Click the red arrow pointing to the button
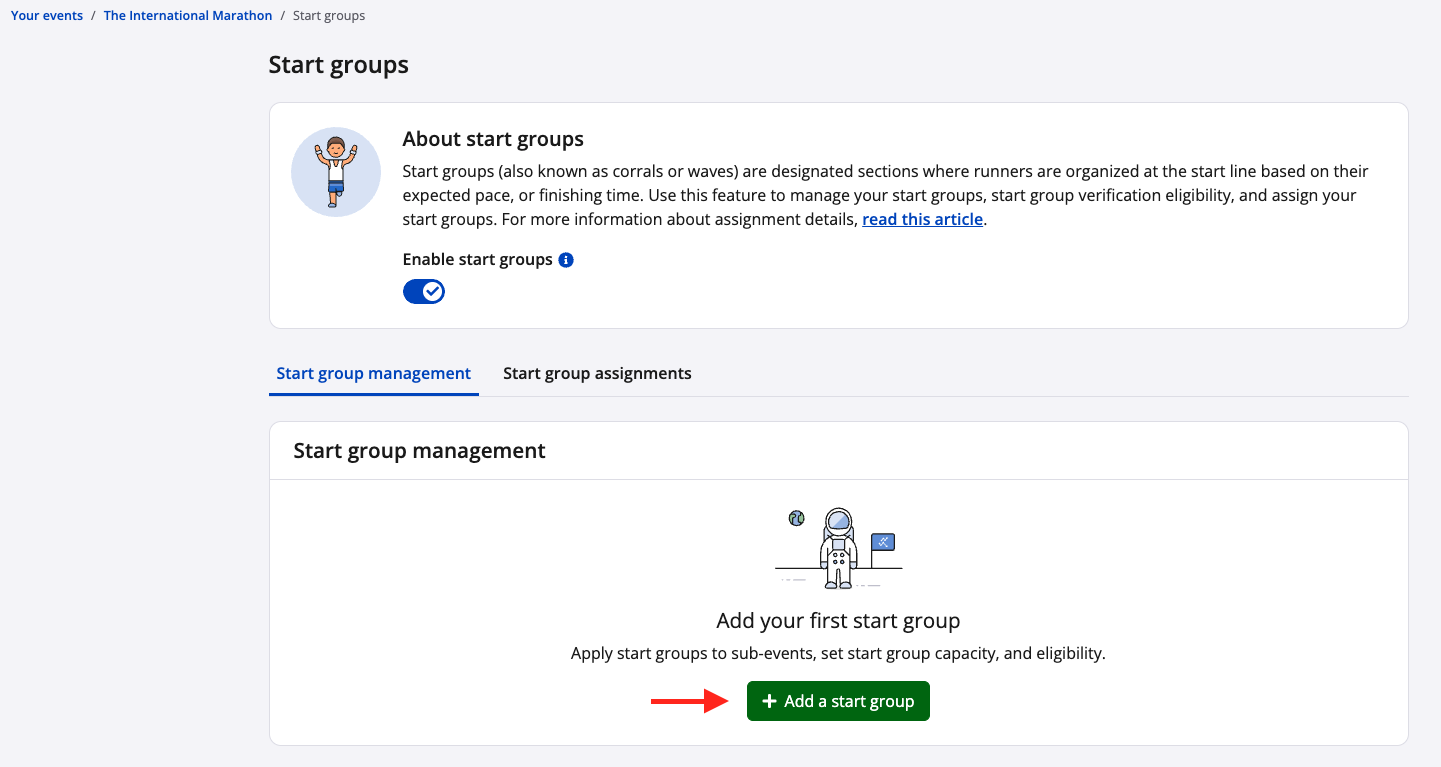Screen dimensions: 1441x767 pyautogui.click(x=689, y=702)
